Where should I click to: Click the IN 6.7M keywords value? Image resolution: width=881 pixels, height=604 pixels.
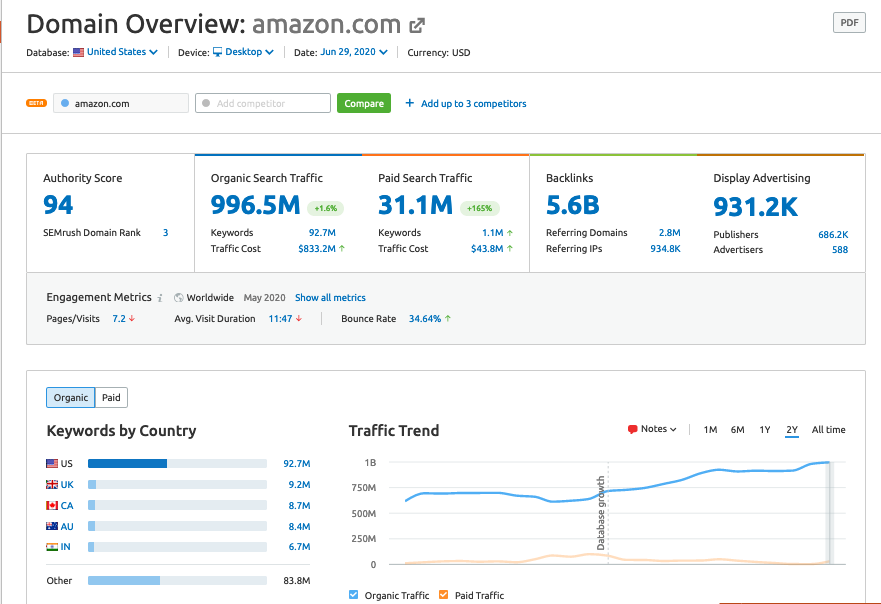click(299, 547)
